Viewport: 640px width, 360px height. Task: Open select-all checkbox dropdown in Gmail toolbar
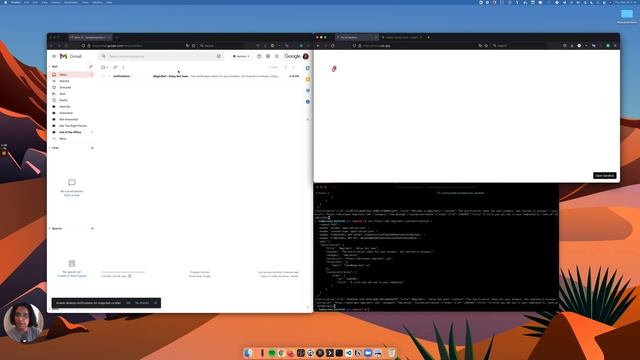coord(107,67)
